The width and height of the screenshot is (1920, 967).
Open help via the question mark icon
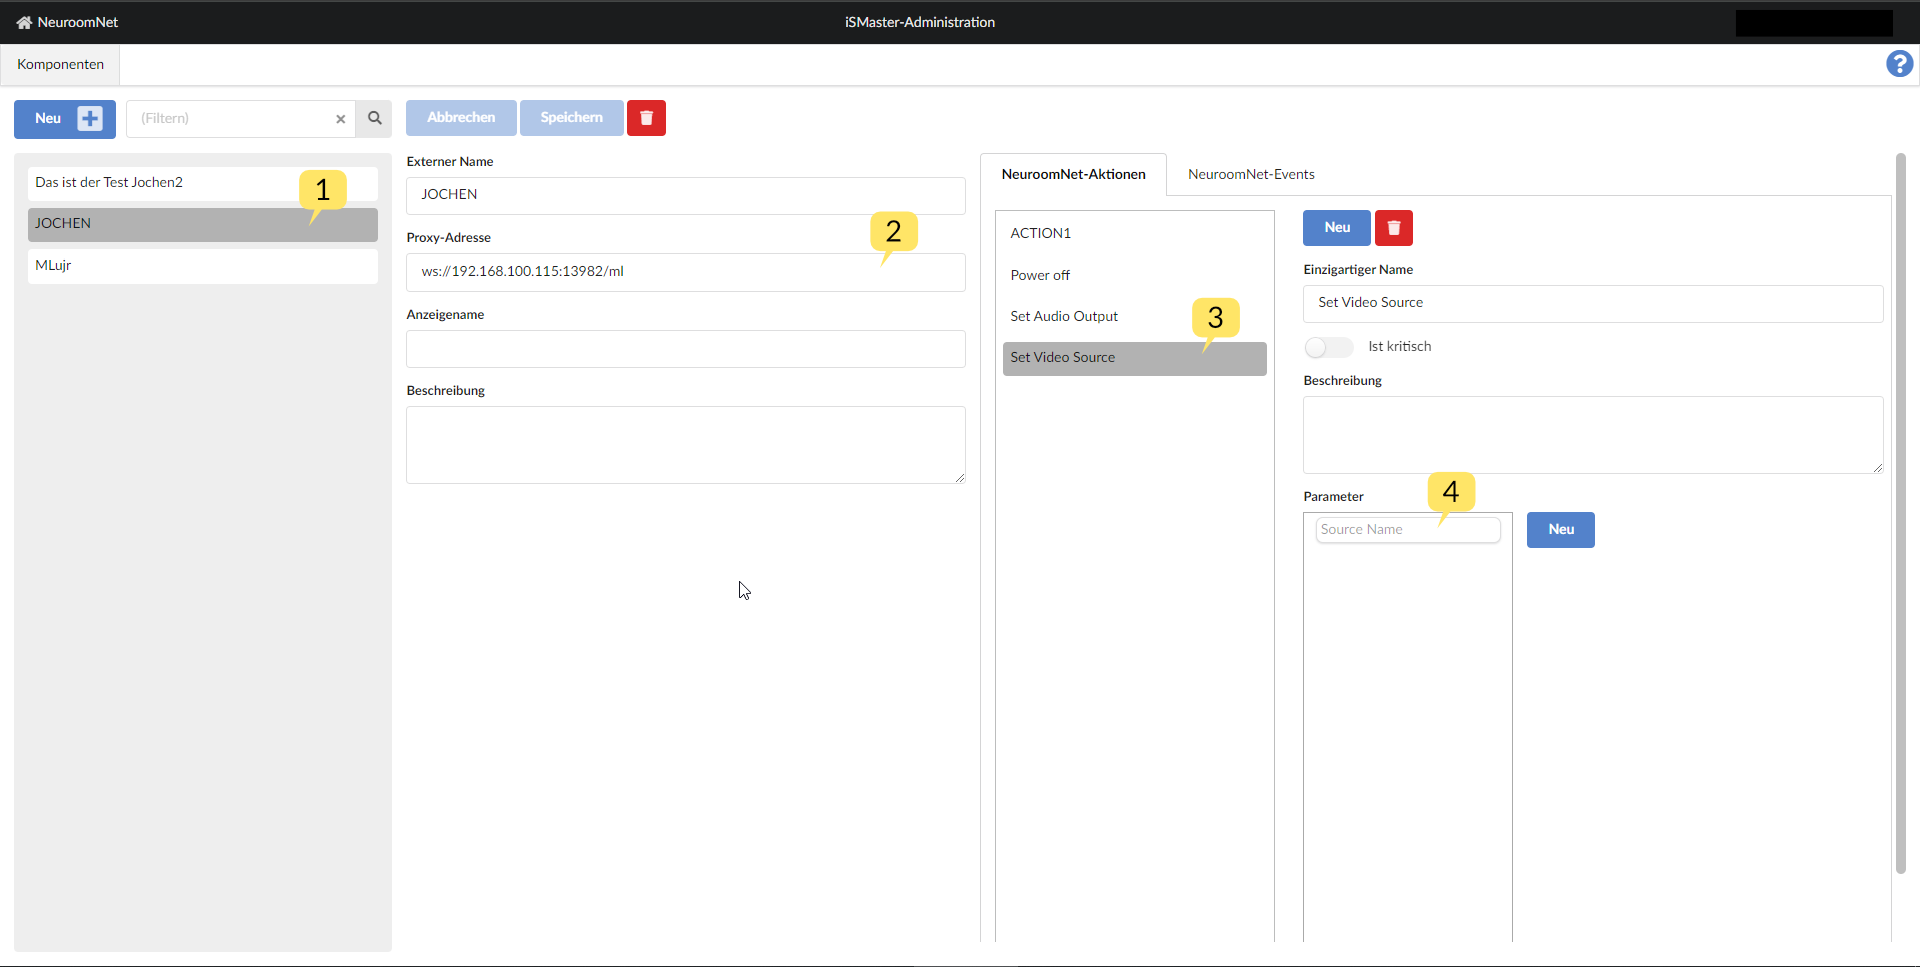pos(1898,63)
